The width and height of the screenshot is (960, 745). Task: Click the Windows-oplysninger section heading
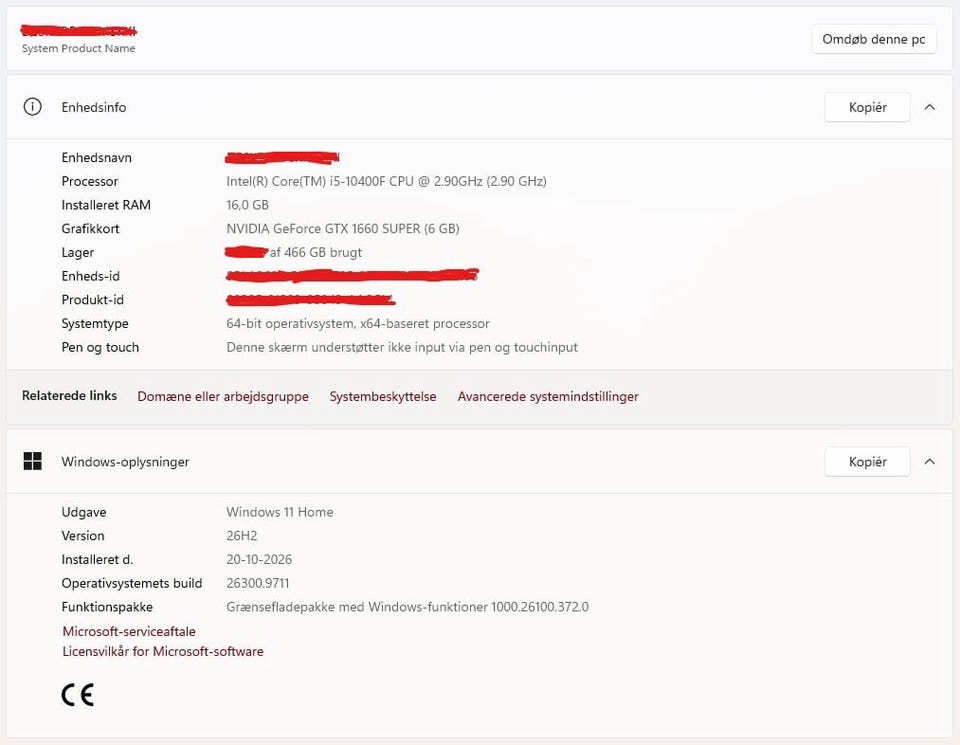pos(125,462)
